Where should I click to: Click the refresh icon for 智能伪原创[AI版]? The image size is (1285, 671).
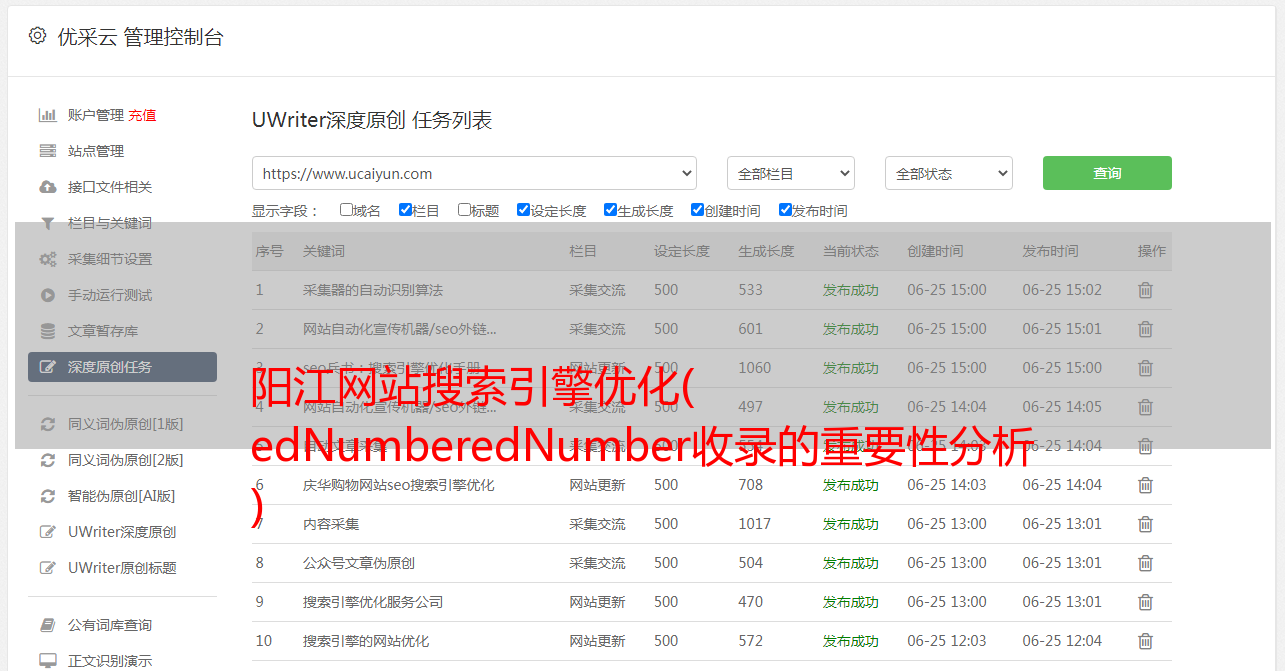47,496
